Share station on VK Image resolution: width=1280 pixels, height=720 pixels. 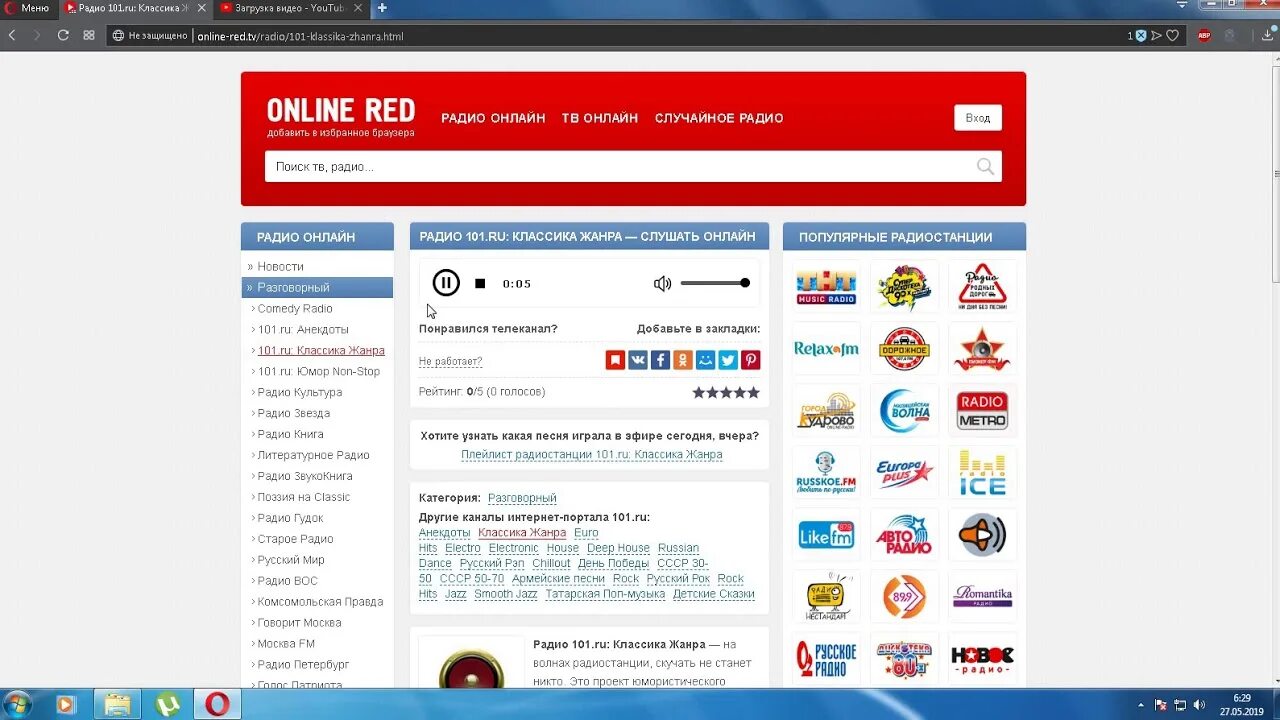point(638,360)
